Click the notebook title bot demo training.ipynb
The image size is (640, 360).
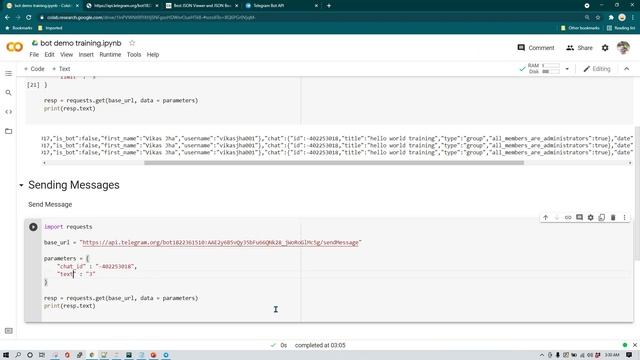(x=81, y=43)
